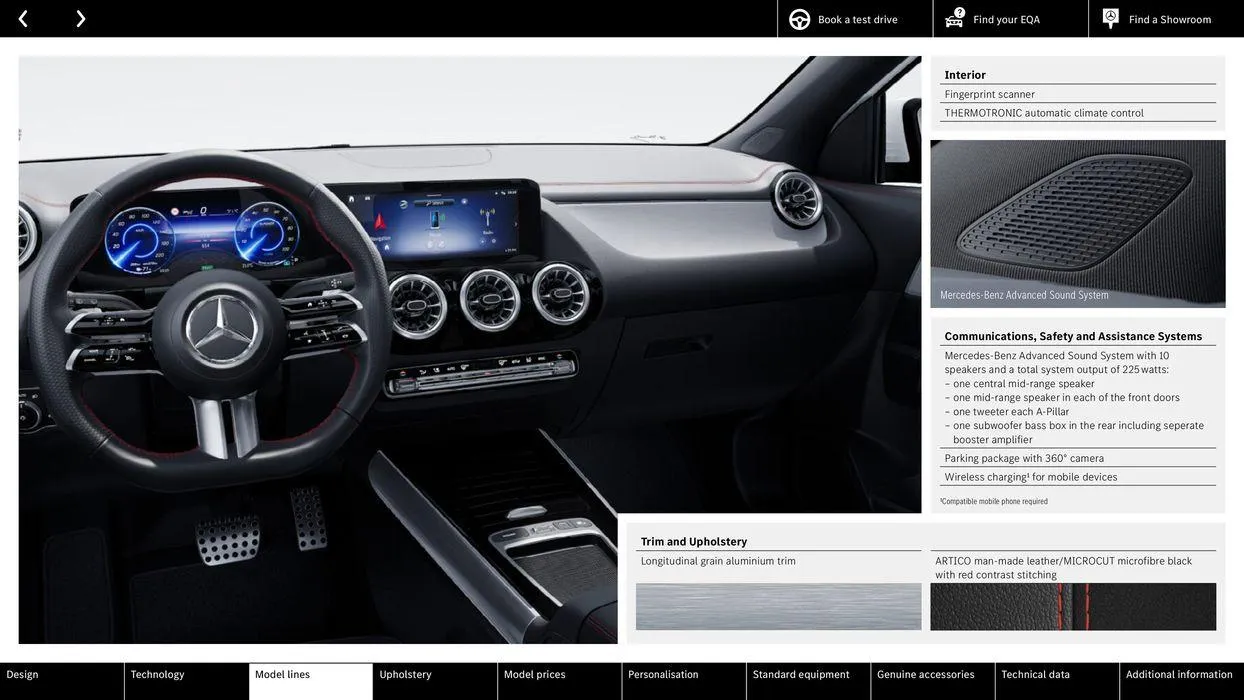Select the ARTICO black leather upholstery swatch
Screen dimensions: 1244x700
[1074, 604]
